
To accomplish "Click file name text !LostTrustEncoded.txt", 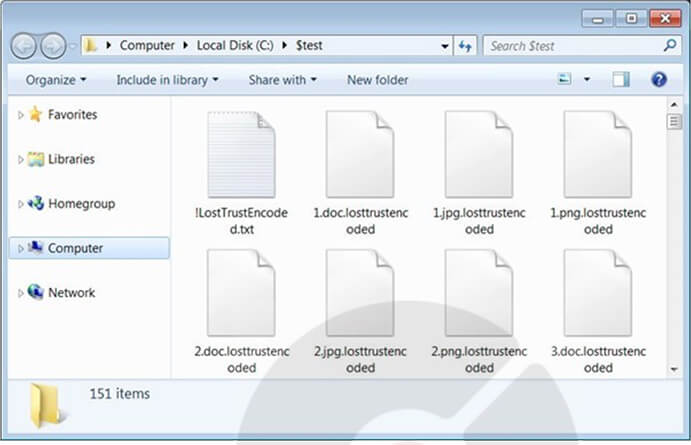I will point(241,221).
